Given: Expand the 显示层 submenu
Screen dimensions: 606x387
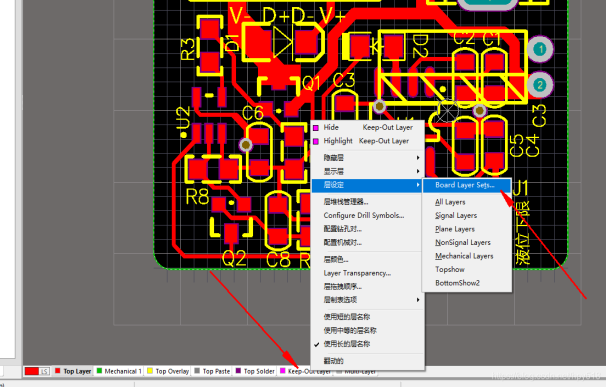Looking at the screenshot, I should pyautogui.click(x=368, y=171).
